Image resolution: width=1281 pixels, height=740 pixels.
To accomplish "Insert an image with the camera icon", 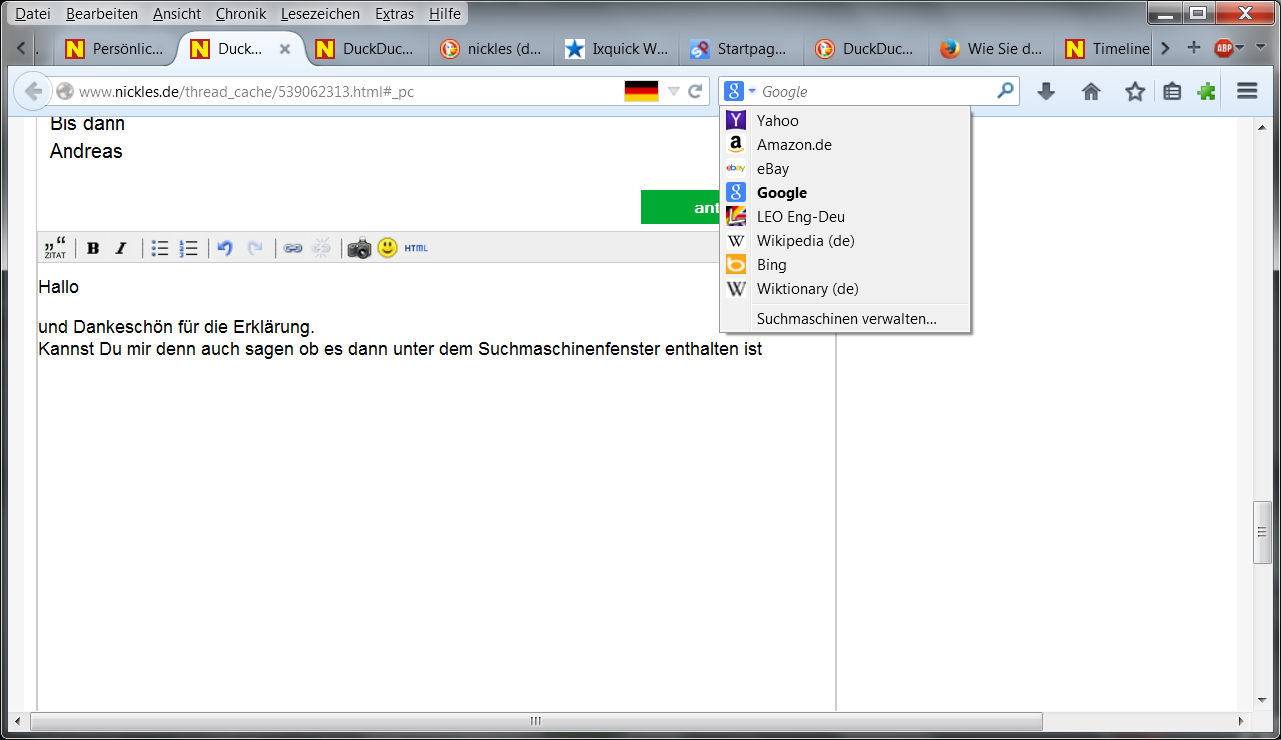I will (x=359, y=248).
